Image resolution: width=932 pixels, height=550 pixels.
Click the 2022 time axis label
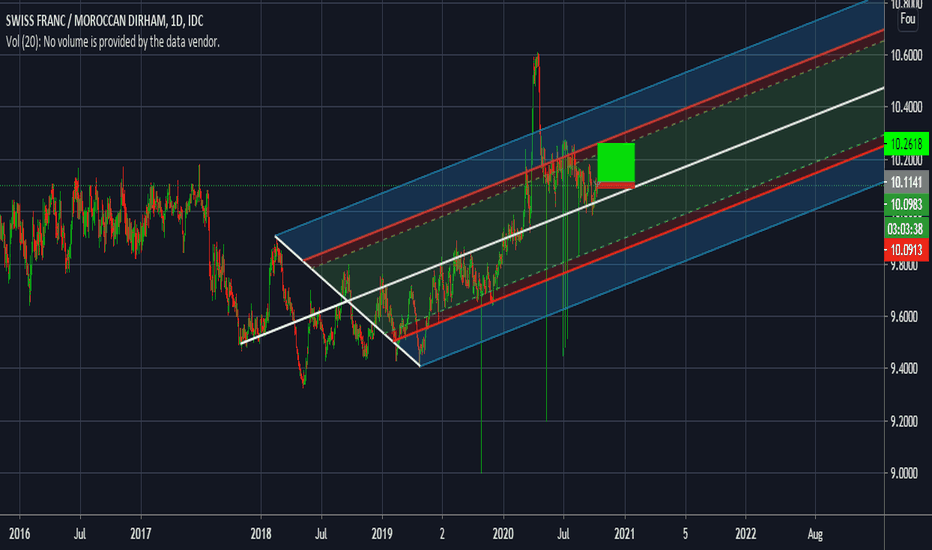pyautogui.click(x=745, y=533)
